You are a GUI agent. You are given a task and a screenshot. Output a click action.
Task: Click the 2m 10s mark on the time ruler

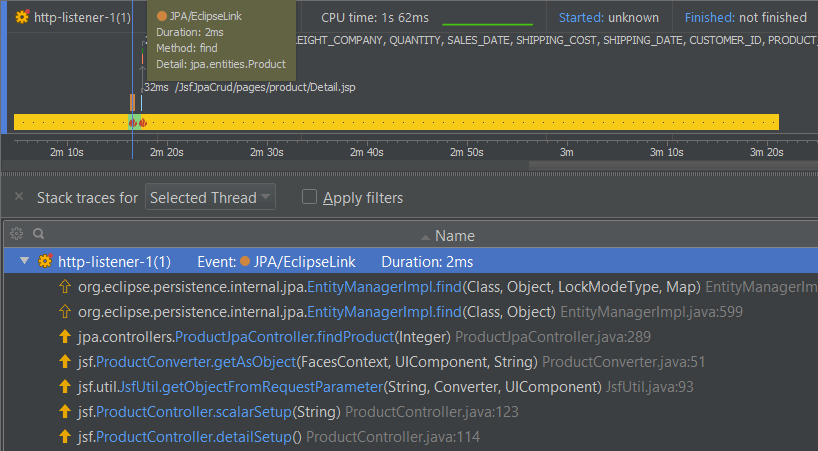point(67,152)
